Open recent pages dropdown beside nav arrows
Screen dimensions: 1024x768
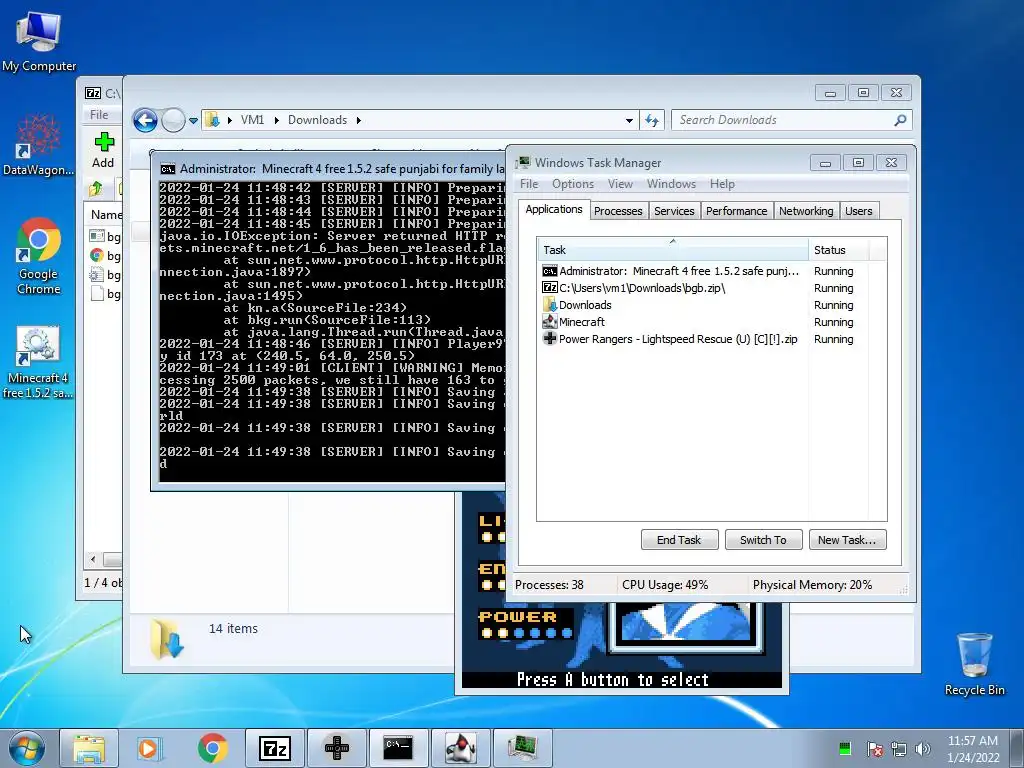pyautogui.click(x=193, y=121)
